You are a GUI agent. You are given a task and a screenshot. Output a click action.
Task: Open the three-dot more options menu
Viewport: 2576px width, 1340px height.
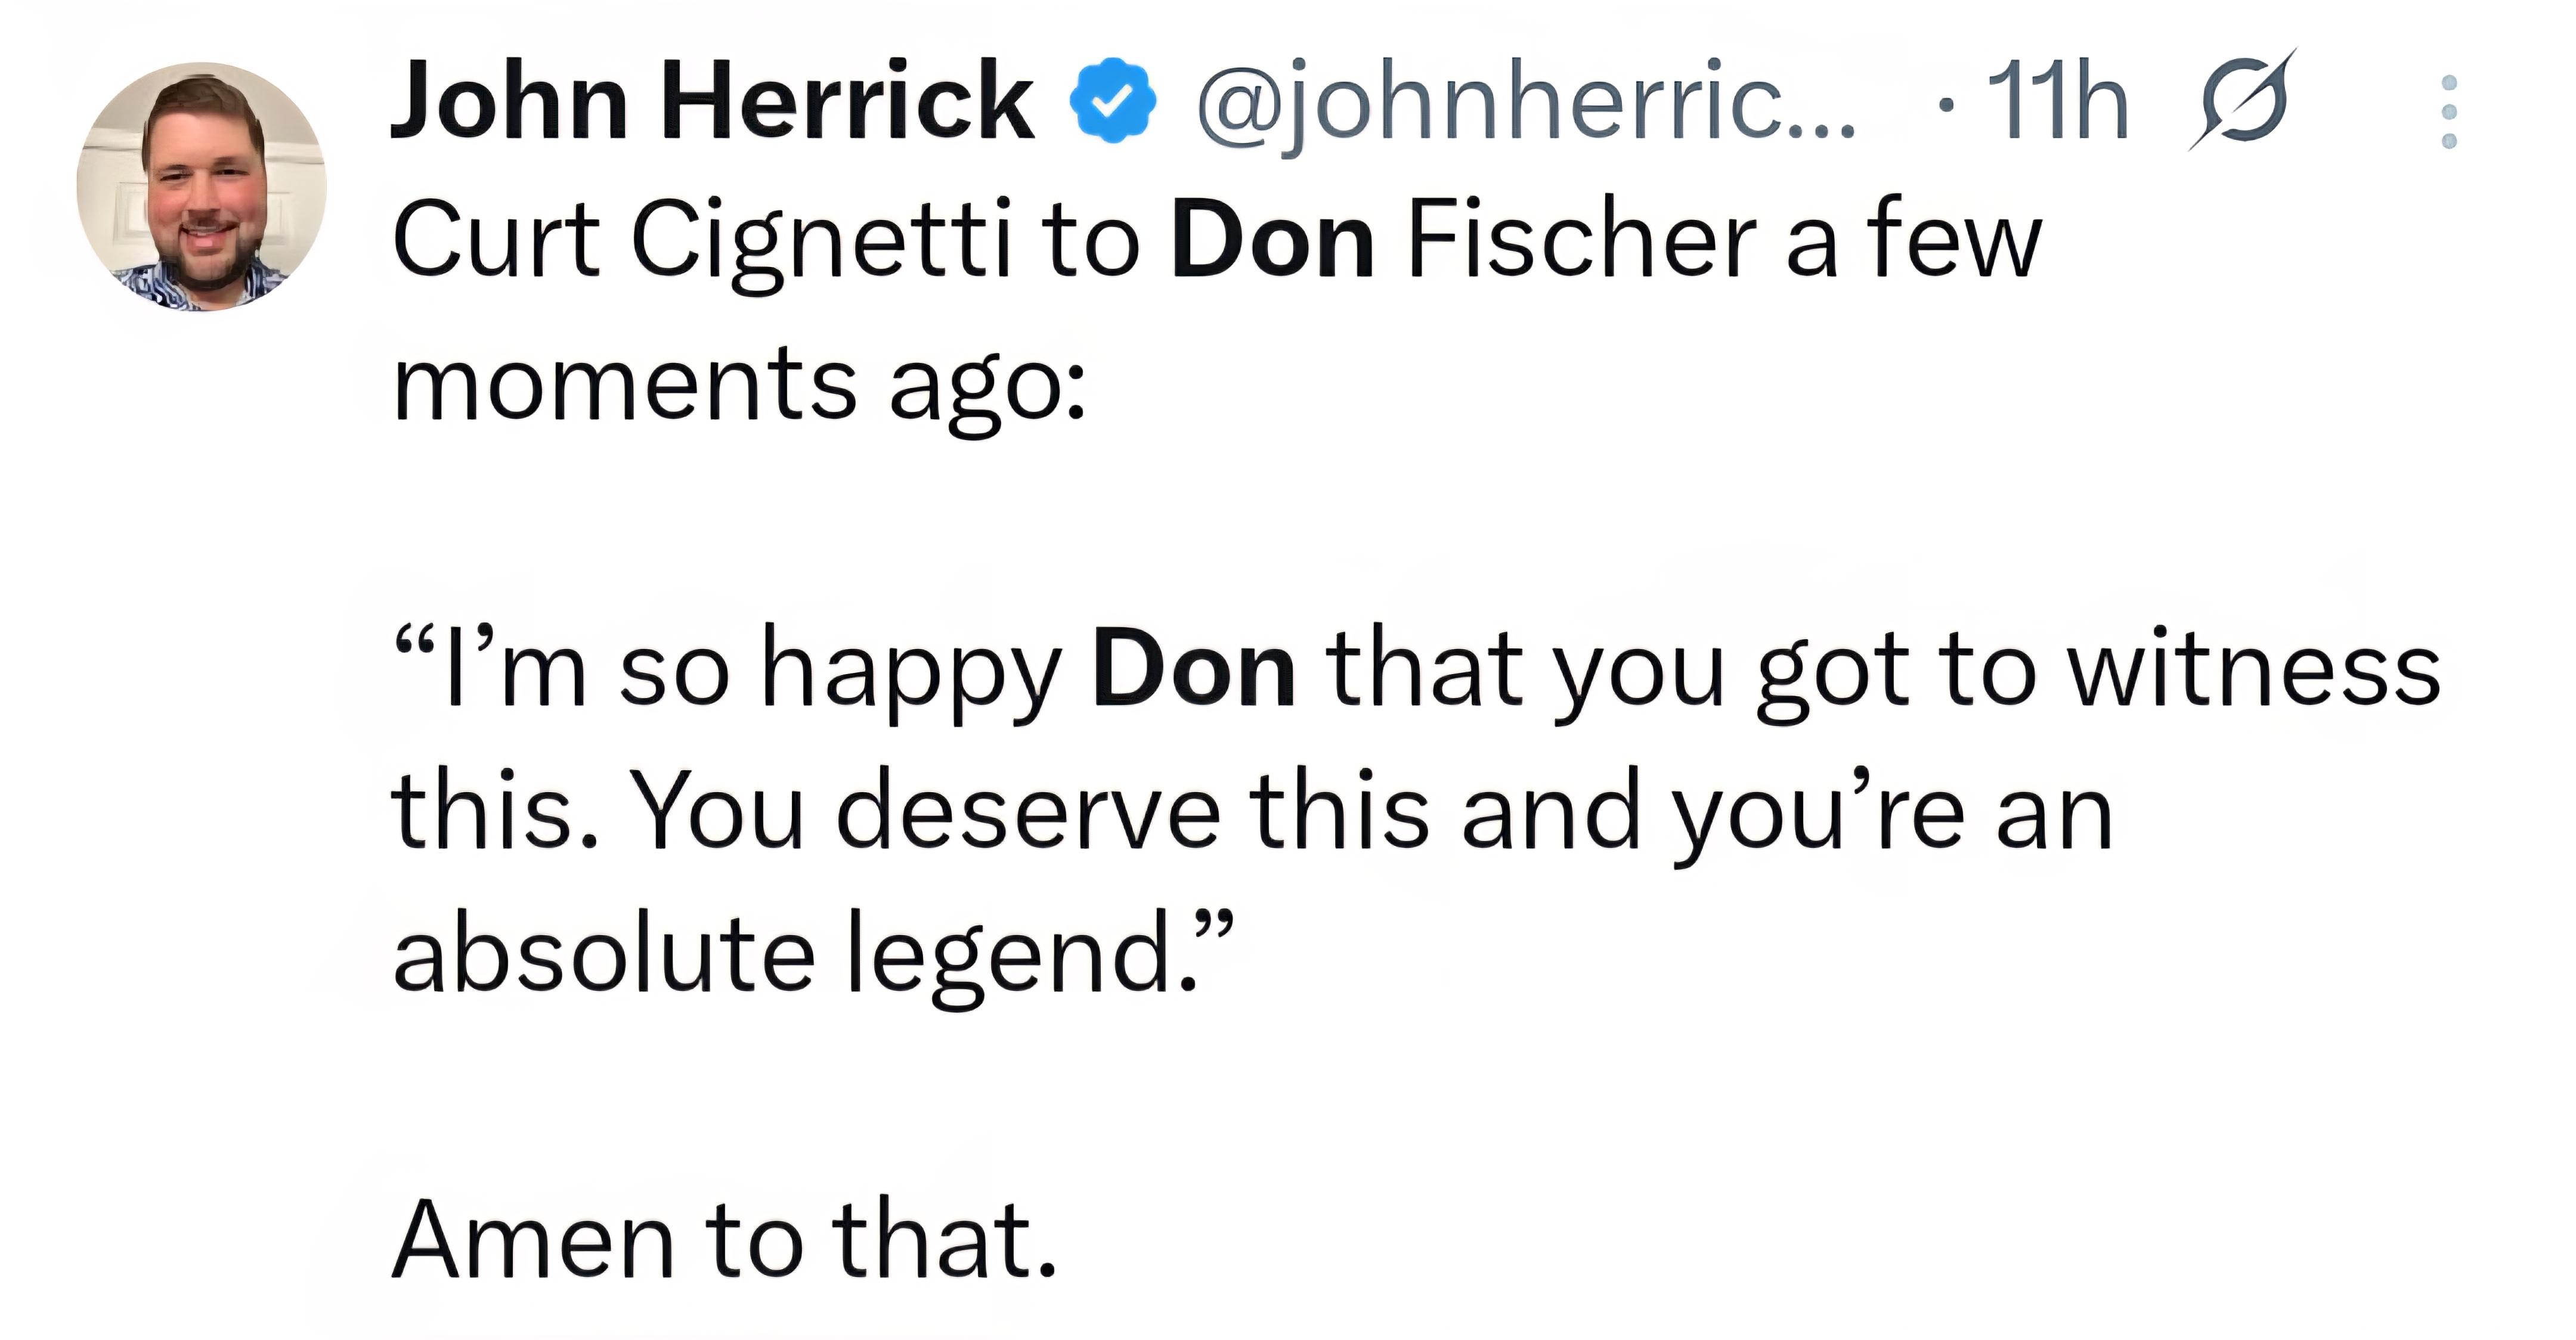2448,111
